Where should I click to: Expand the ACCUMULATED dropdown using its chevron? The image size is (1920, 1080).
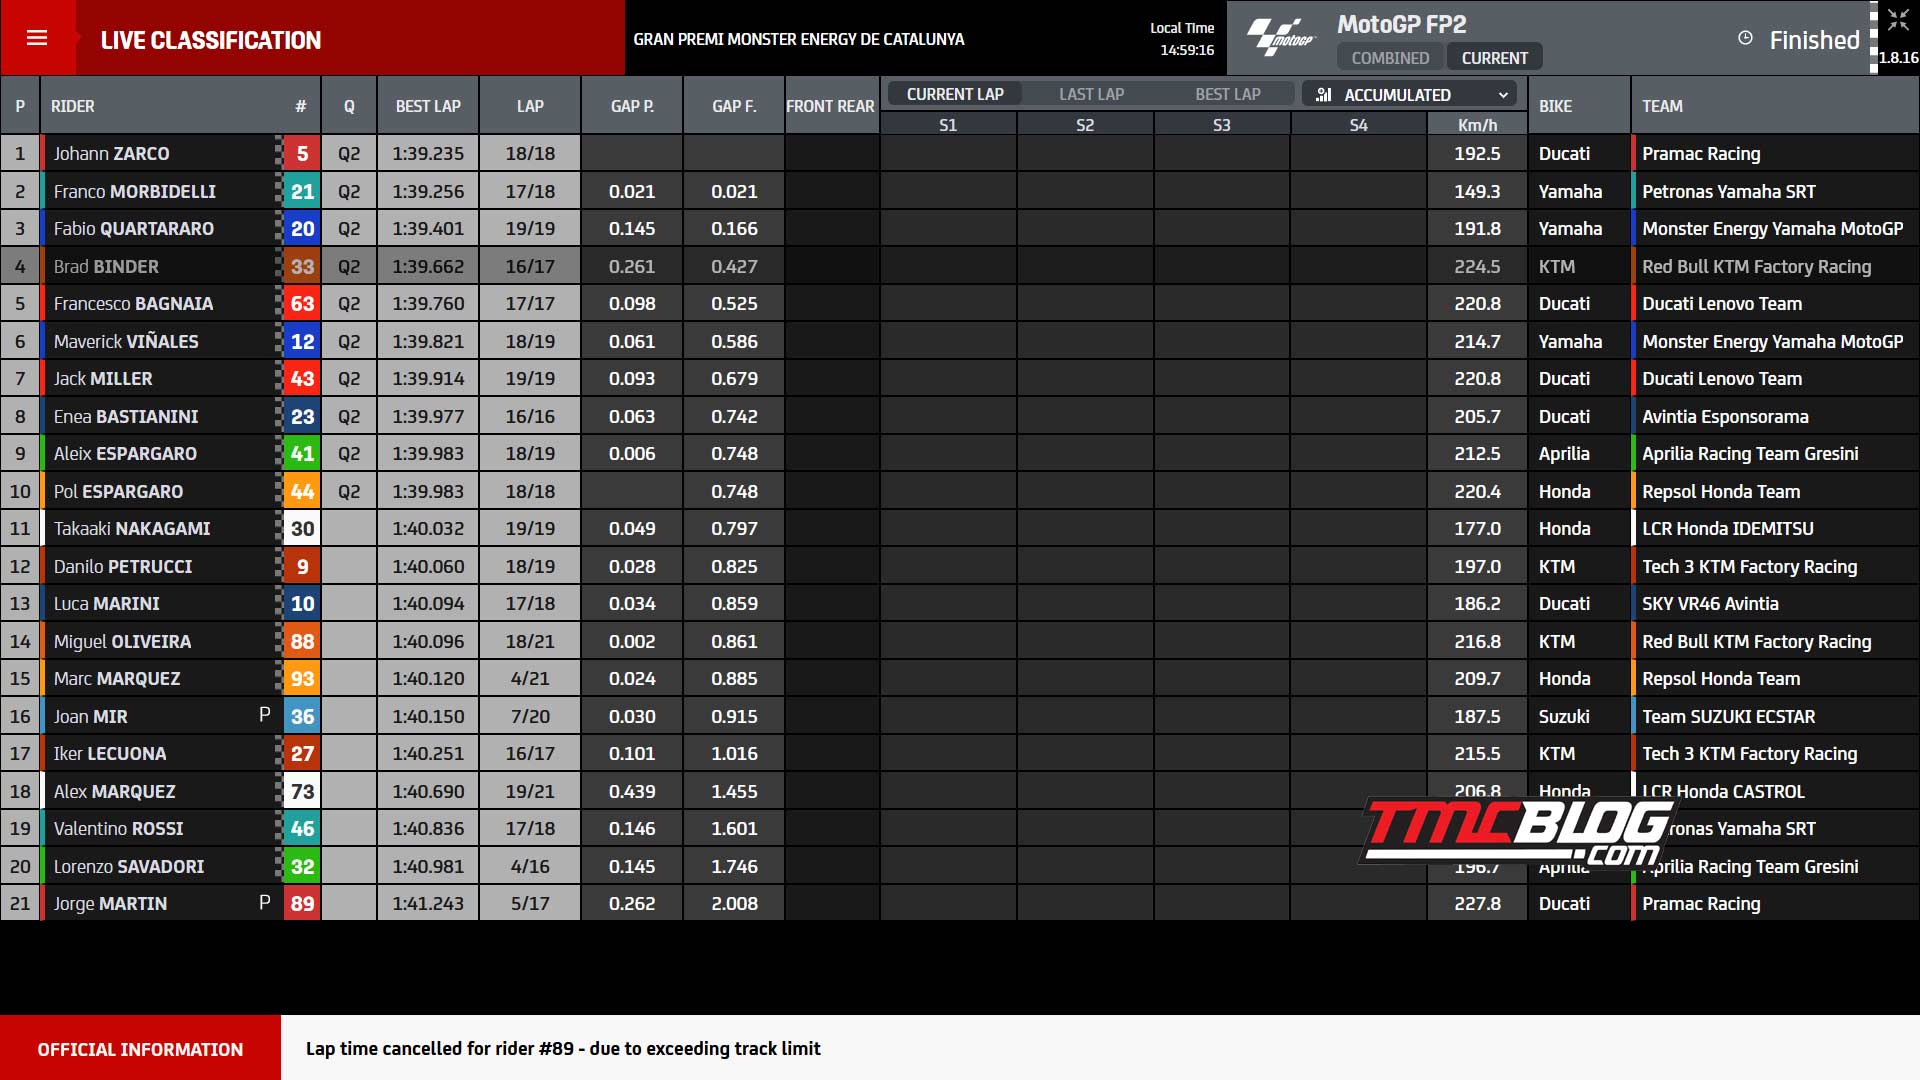pyautogui.click(x=1502, y=95)
